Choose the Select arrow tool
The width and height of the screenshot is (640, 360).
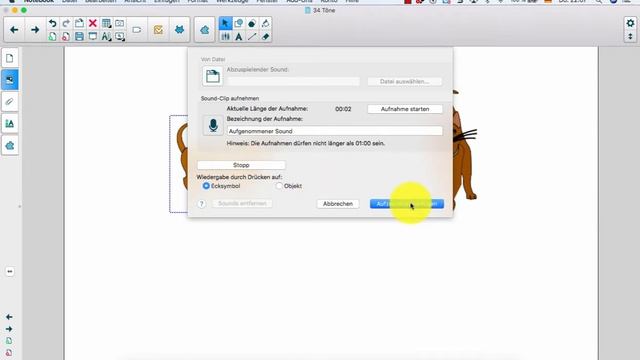tap(225, 23)
